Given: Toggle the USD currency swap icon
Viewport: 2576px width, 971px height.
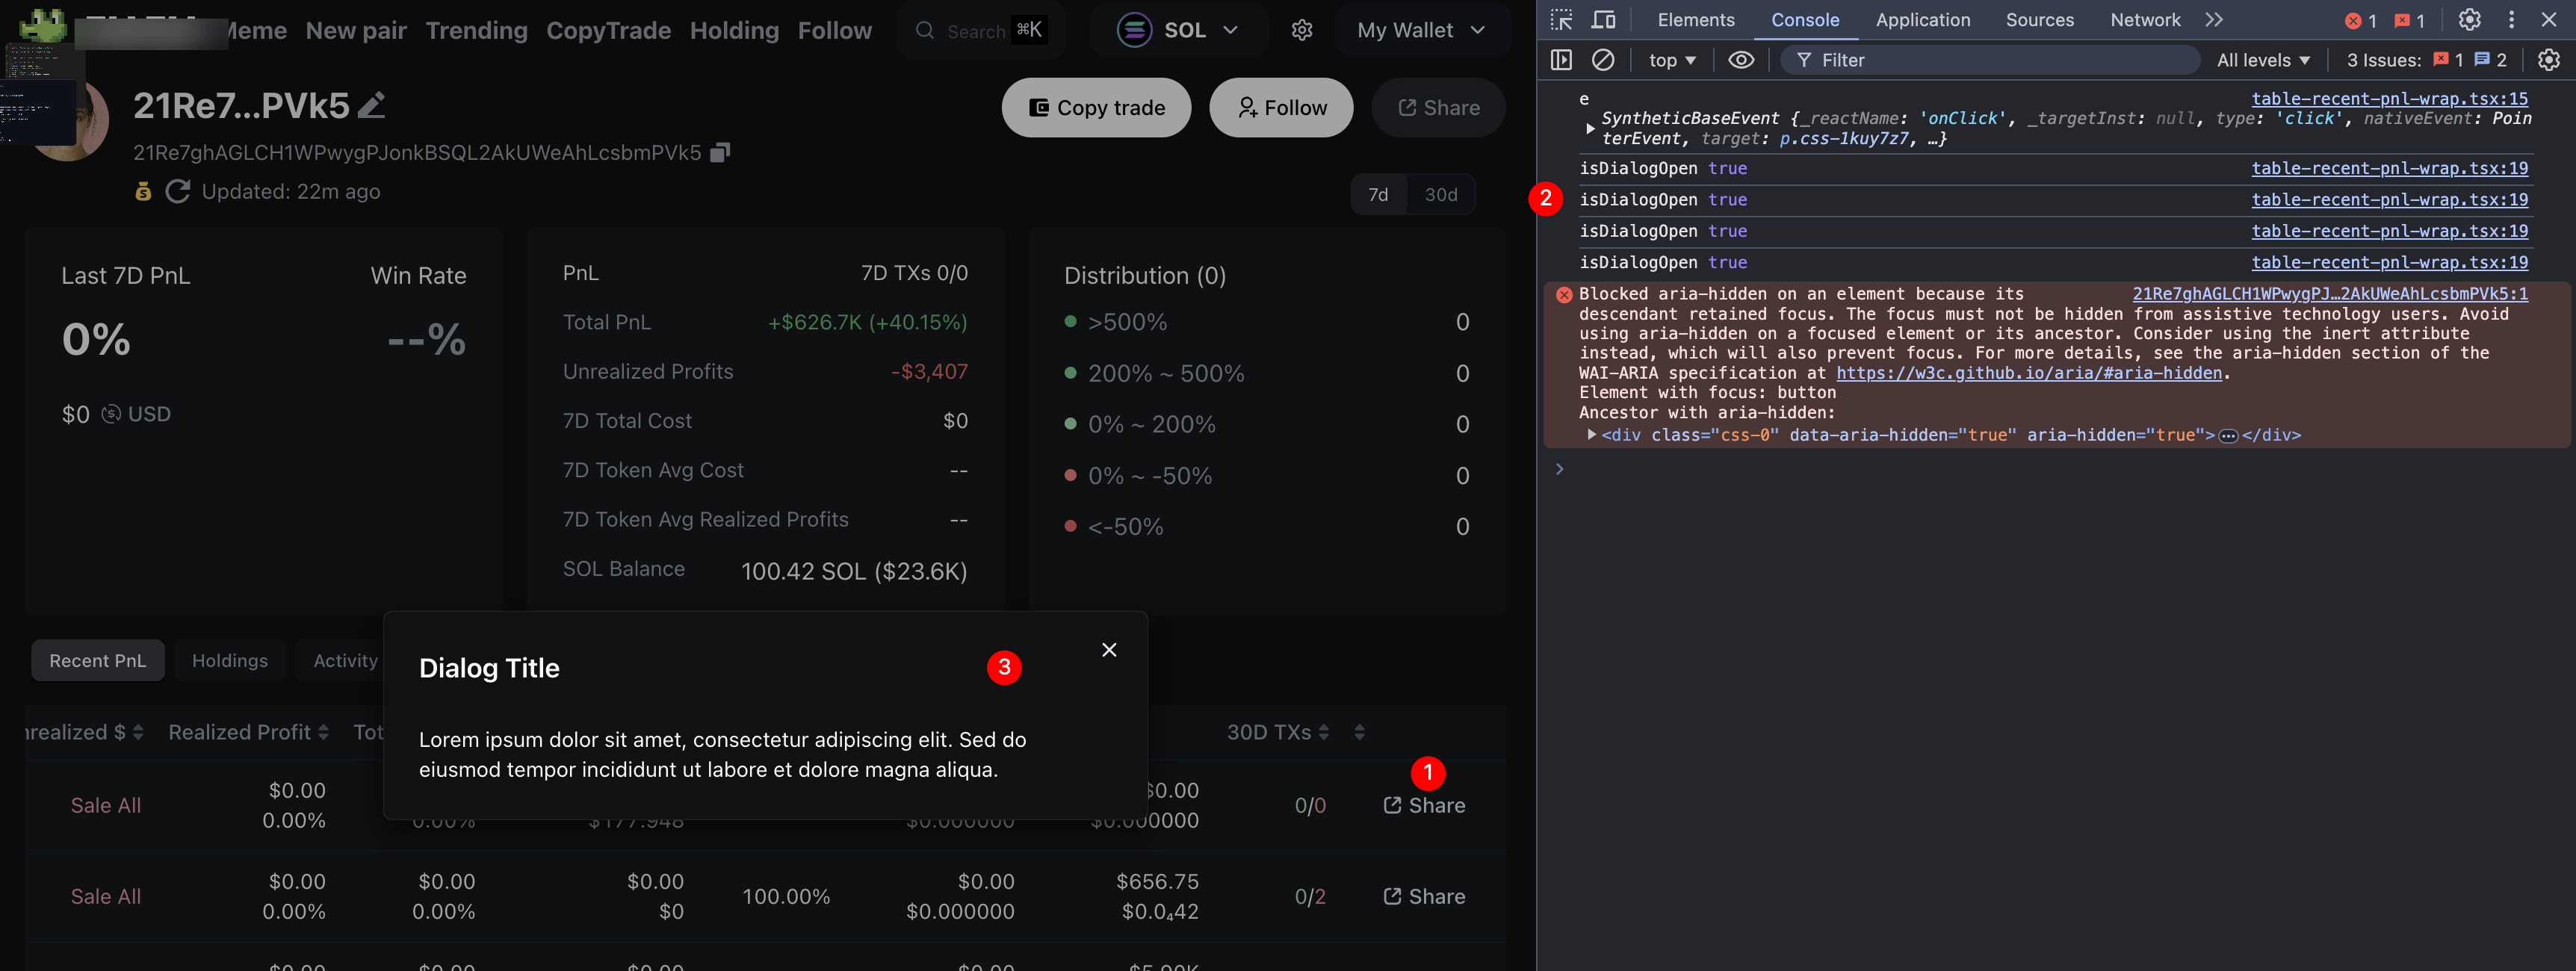Looking at the screenshot, I should (111, 414).
